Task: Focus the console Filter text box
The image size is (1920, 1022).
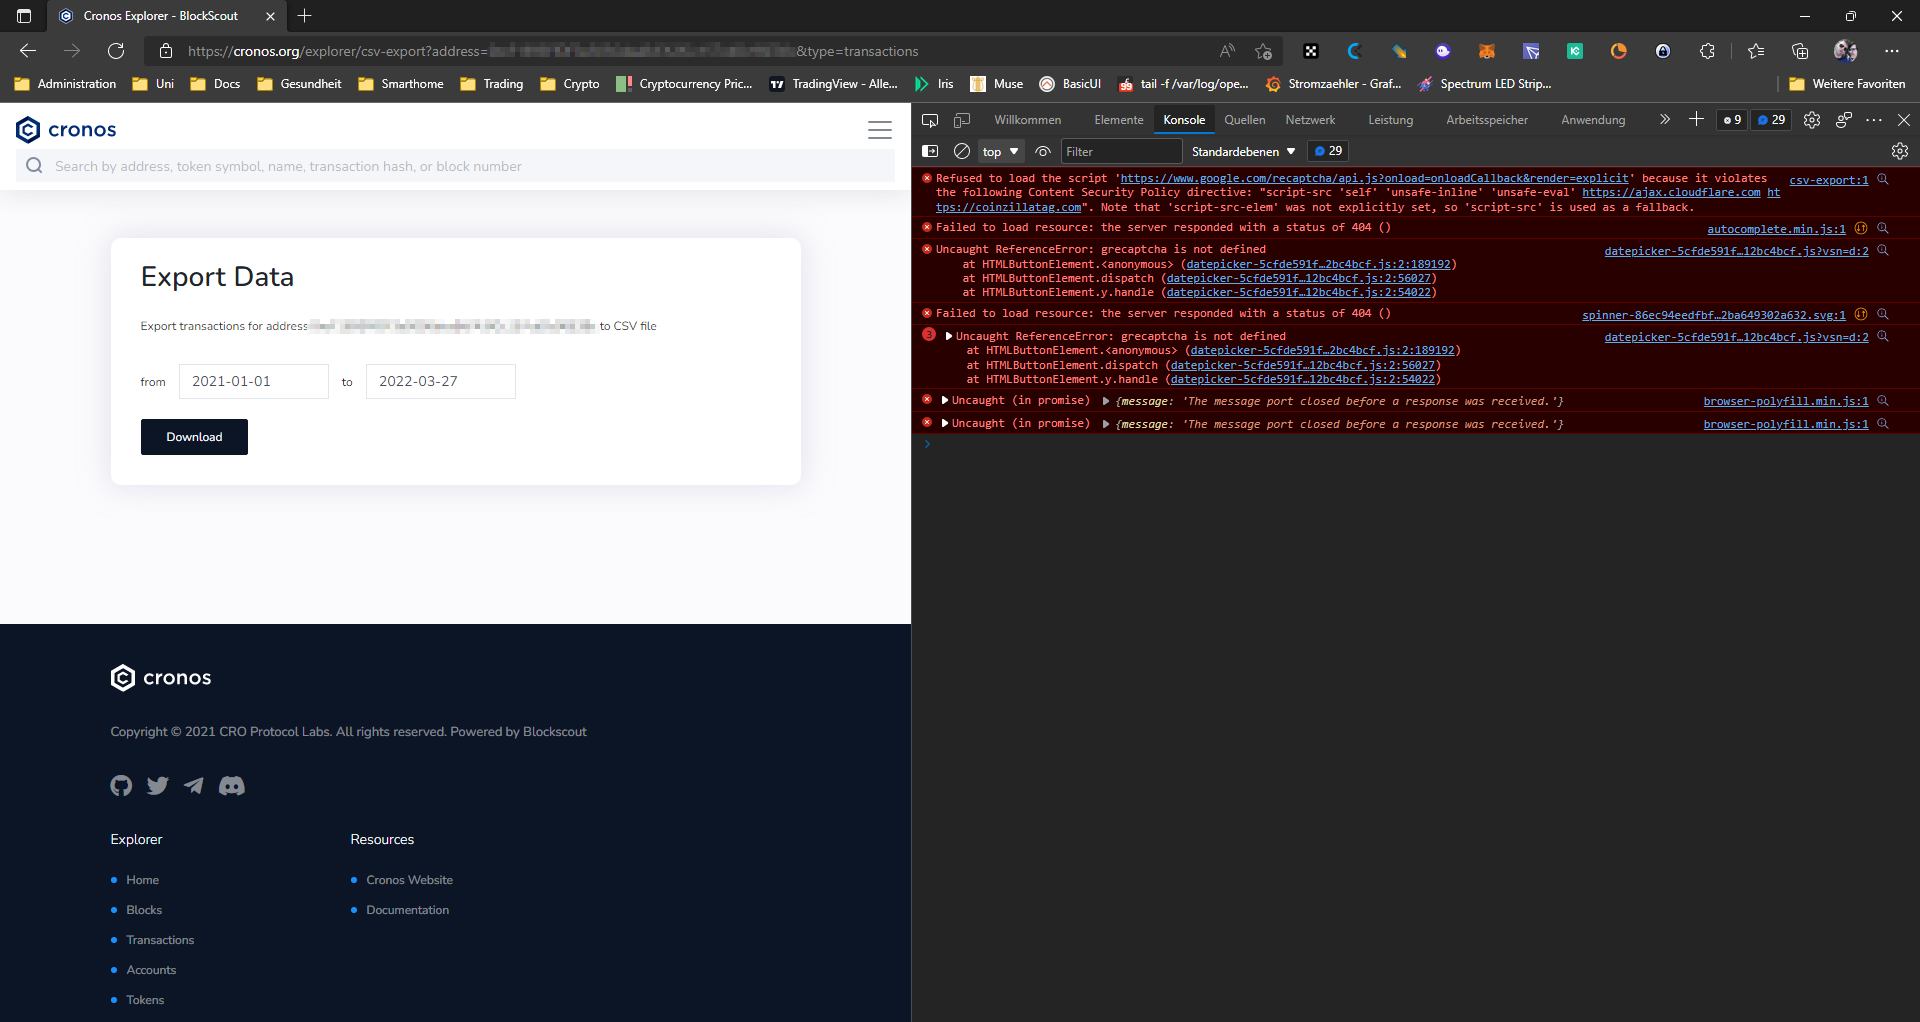Action: point(1121,151)
